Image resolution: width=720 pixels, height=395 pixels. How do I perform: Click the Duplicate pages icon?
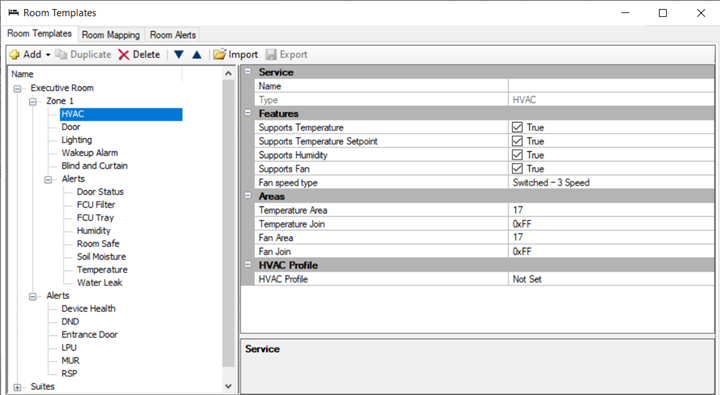click(61, 55)
